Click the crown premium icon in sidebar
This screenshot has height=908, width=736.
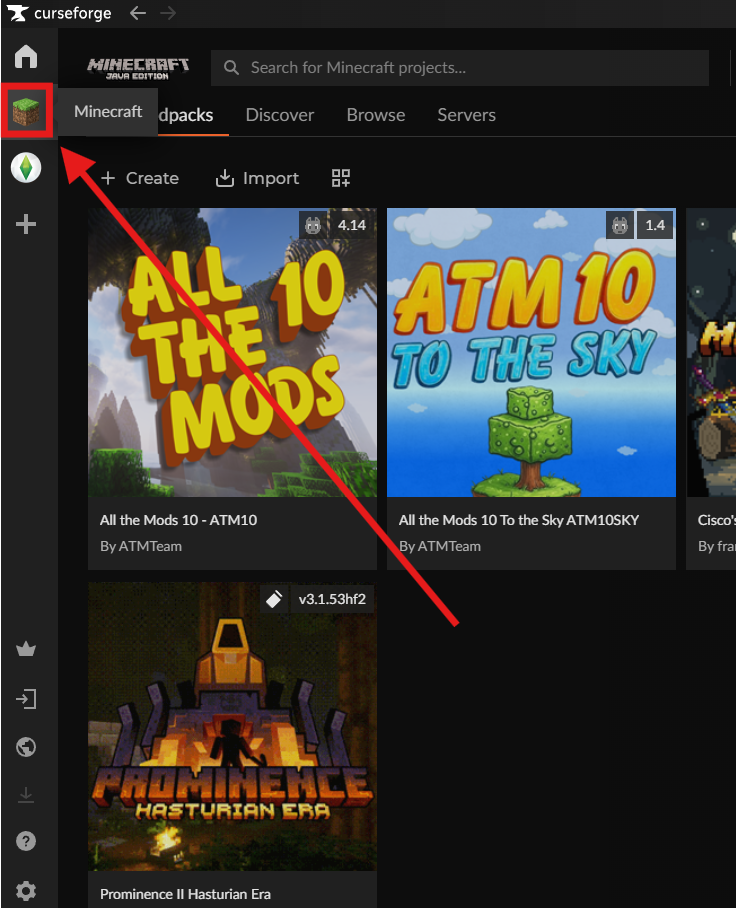tap(26, 650)
